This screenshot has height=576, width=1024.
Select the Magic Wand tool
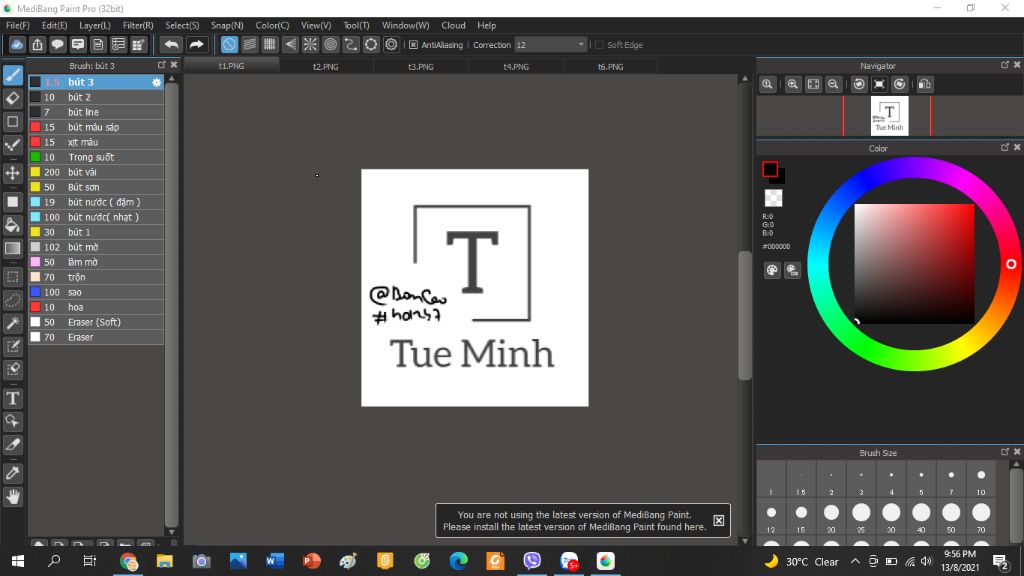click(x=12, y=323)
